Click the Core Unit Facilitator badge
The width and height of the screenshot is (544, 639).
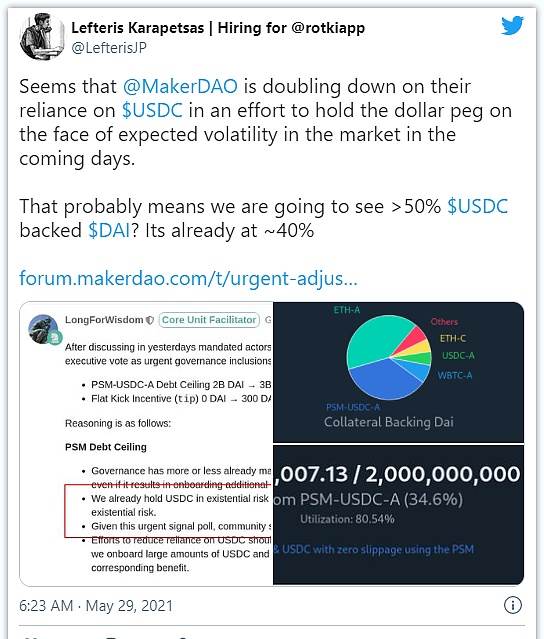tap(209, 320)
